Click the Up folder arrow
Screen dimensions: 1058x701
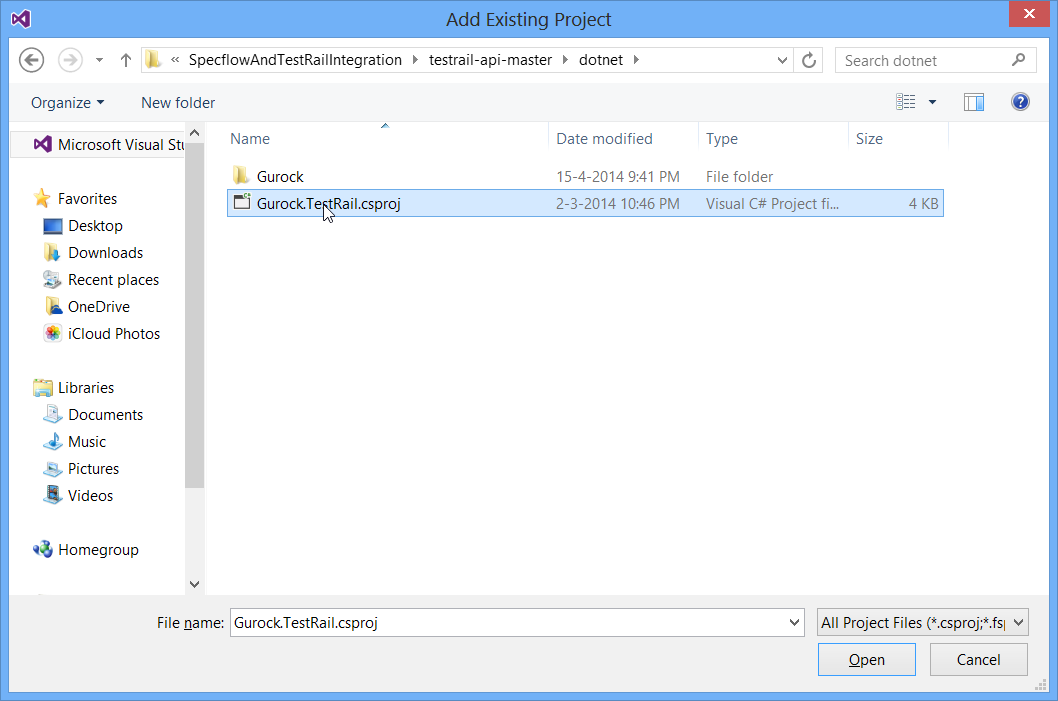(126, 60)
